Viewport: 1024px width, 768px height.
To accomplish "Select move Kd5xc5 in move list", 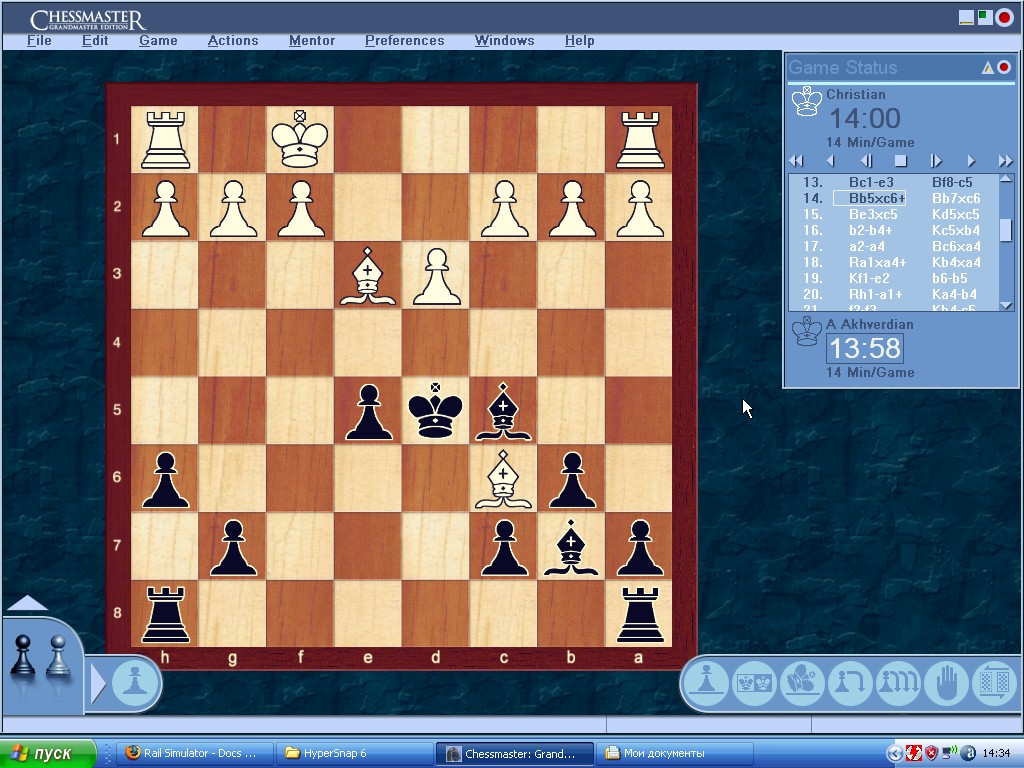I will [x=956, y=214].
